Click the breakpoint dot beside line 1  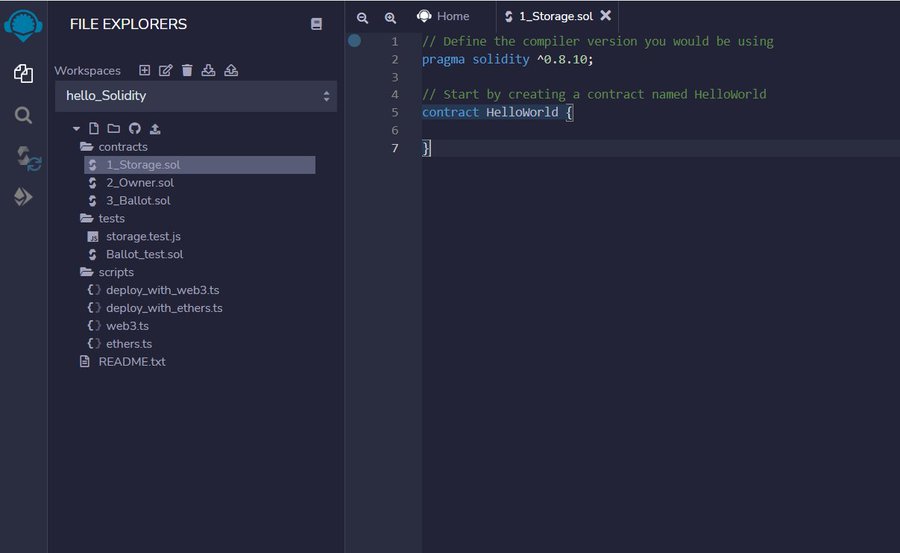click(x=355, y=41)
